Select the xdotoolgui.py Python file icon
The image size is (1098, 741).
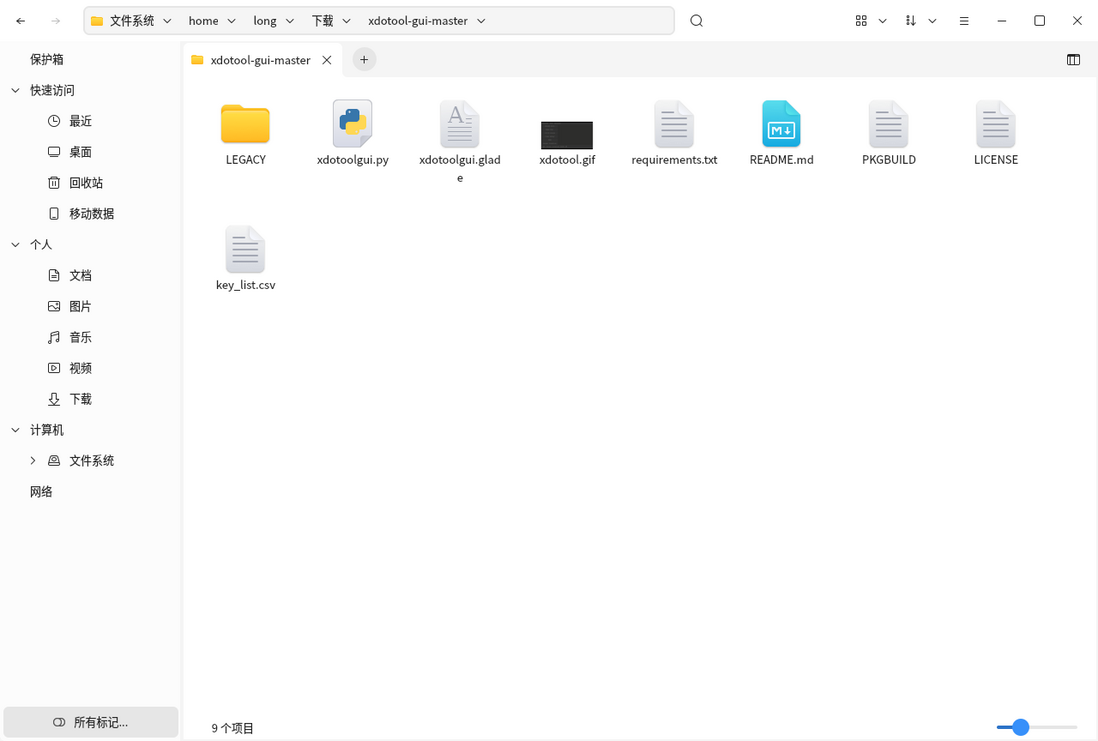352,123
